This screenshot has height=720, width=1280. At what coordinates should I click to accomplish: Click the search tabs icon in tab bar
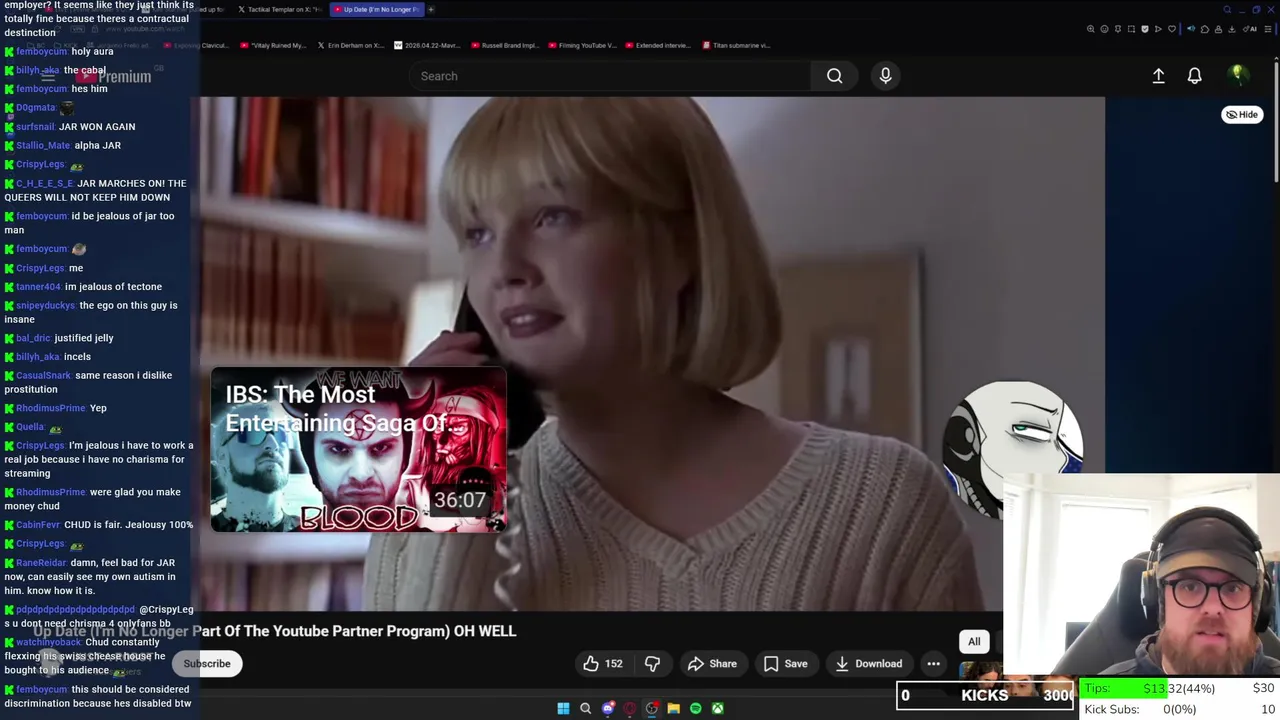point(1227,9)
